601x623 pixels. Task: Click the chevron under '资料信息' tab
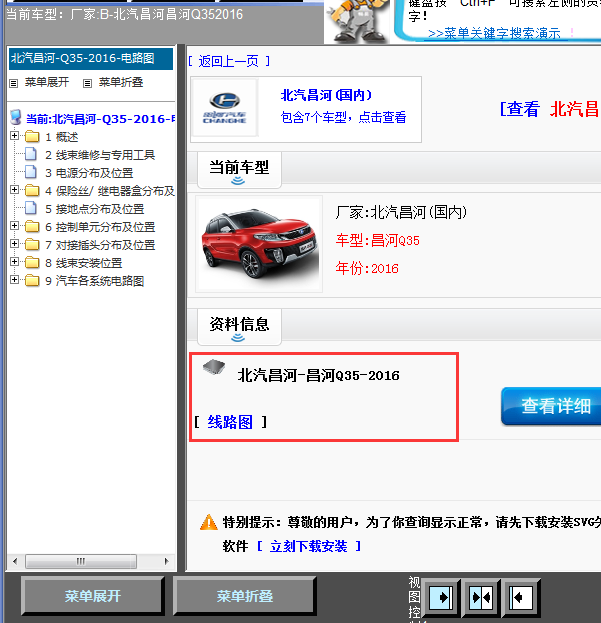[238, 338]
